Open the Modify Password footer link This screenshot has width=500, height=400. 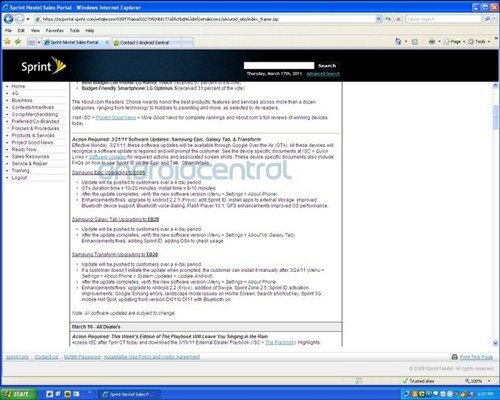tap(82, 357)
